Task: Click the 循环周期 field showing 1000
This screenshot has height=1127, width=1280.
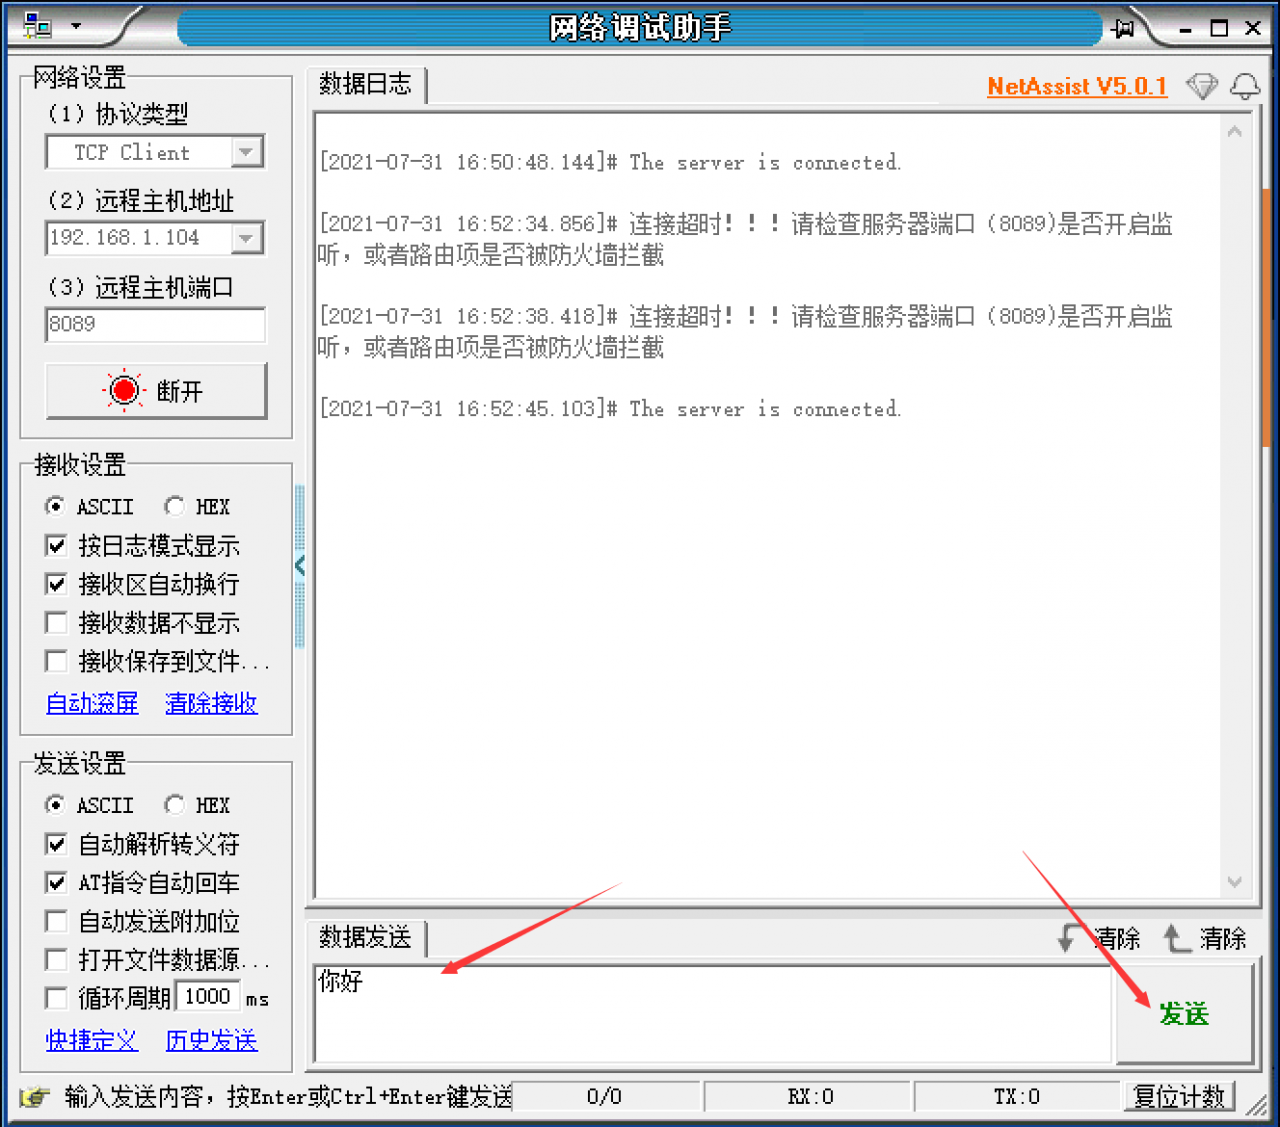Action: (208, 997)
